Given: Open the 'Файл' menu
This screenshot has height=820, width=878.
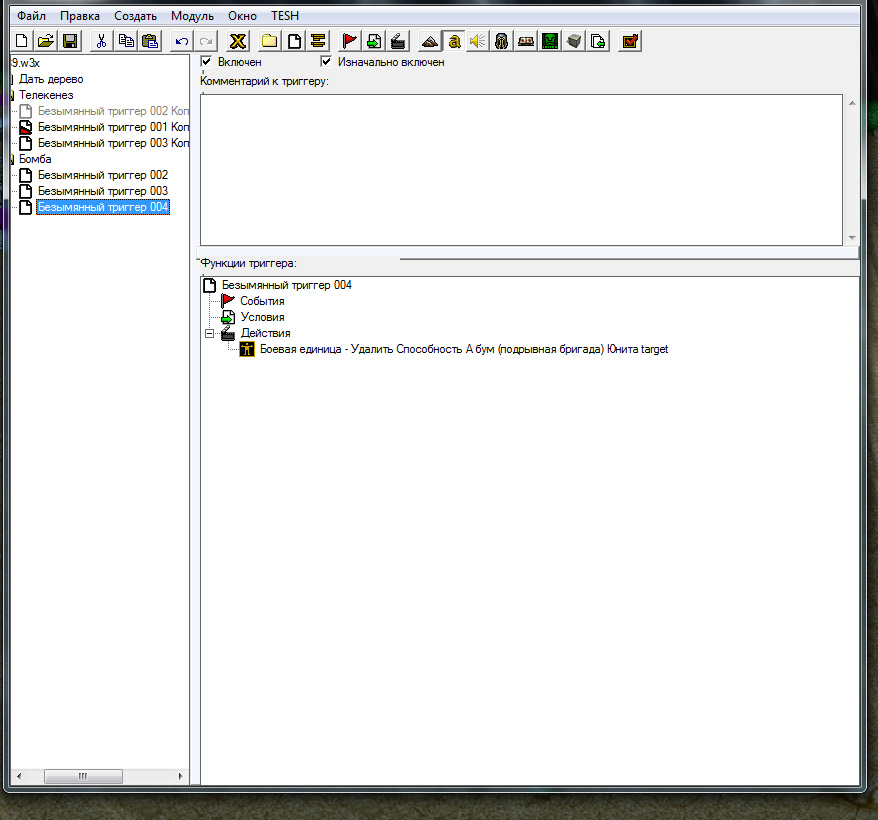Looking at the screenshot, I should 31,16.
